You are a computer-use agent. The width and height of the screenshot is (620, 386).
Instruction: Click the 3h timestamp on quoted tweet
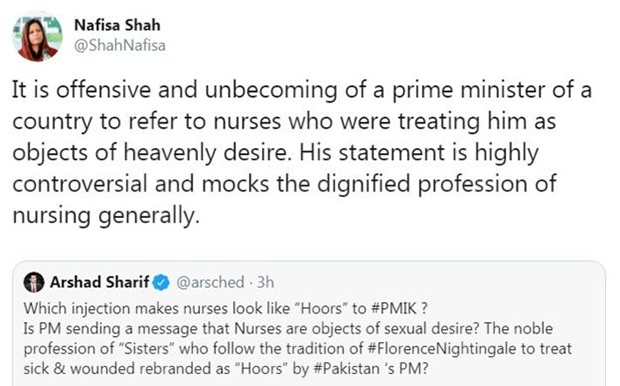[x=265, y=282]
